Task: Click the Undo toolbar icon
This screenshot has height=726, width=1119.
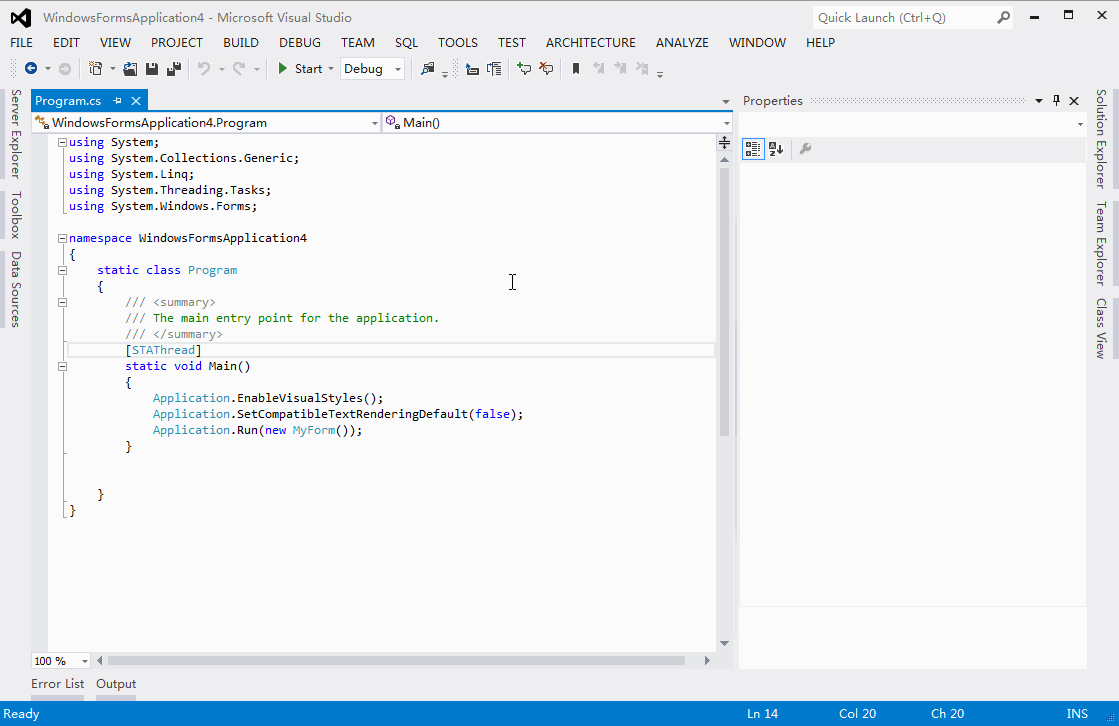Action: point(204,68)
